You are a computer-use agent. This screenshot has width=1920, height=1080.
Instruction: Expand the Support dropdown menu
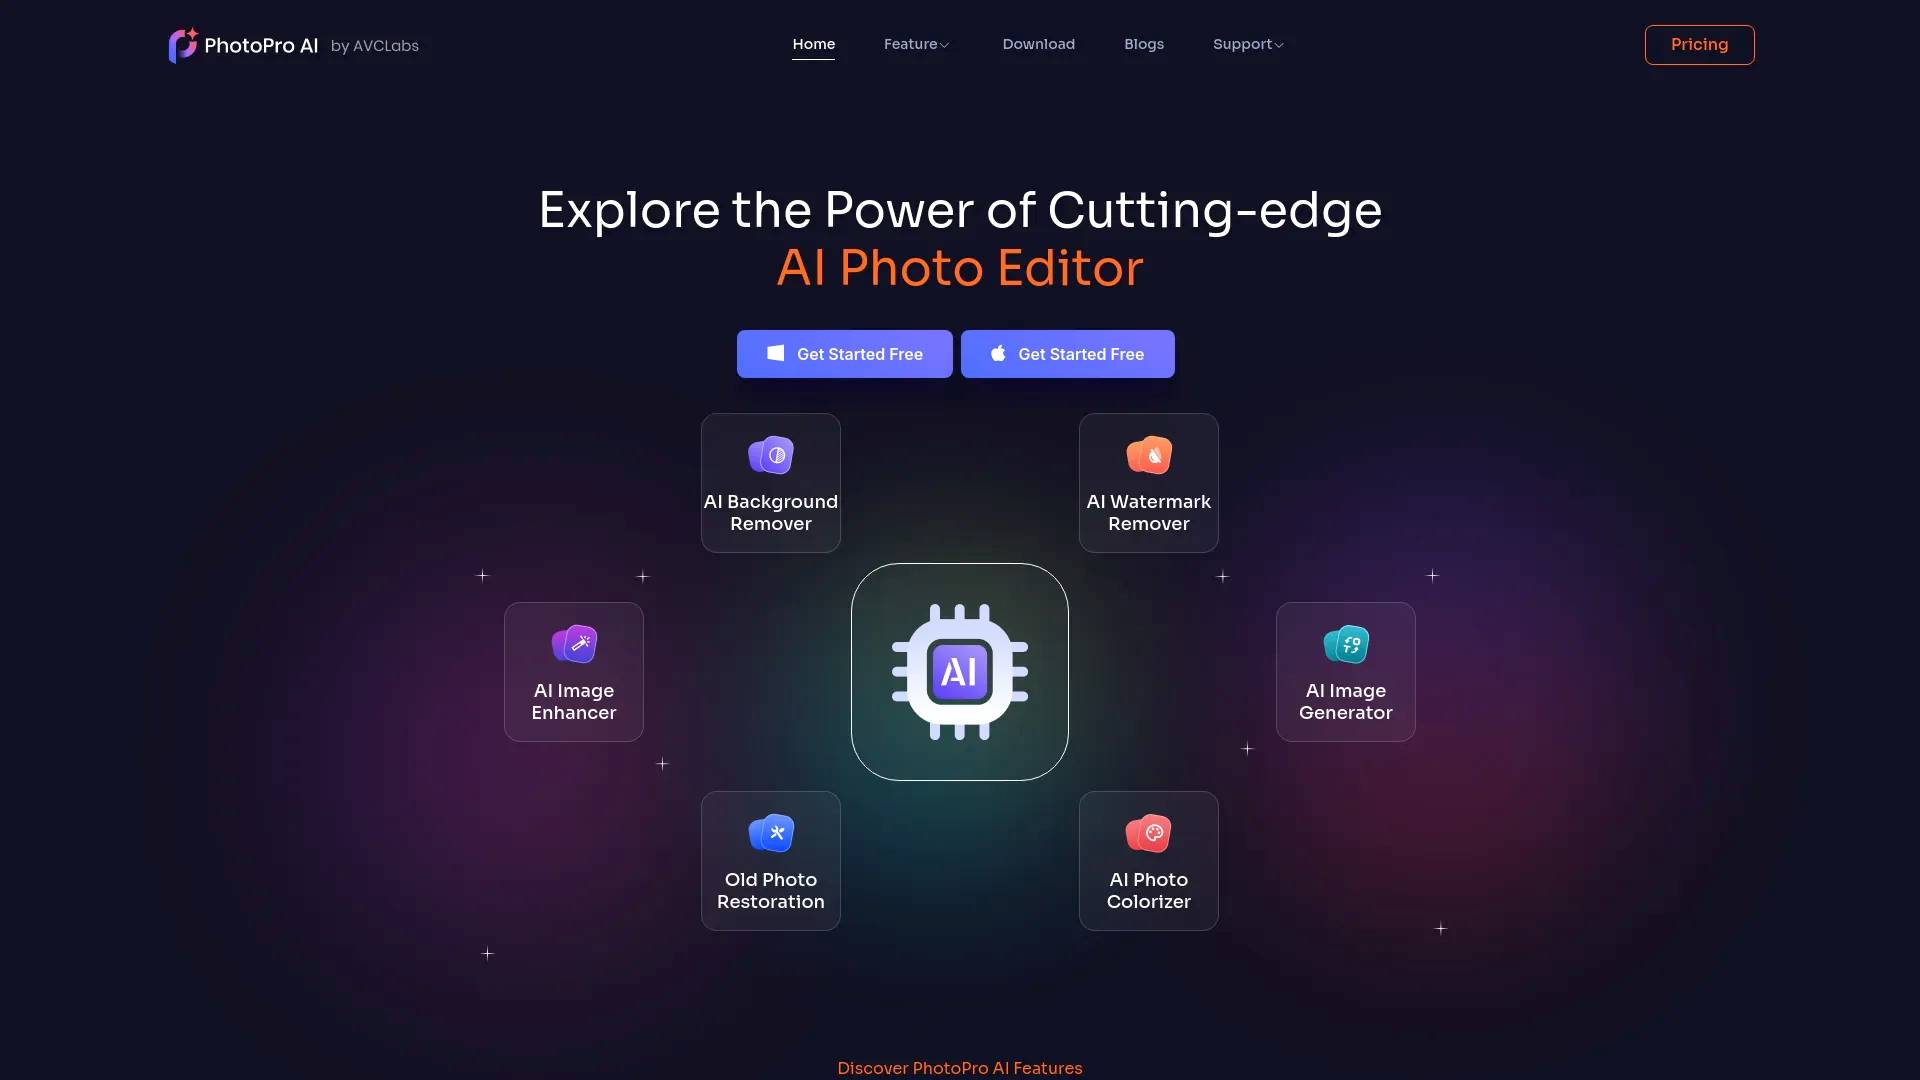pyautogui.click(x=1247, y=44)
